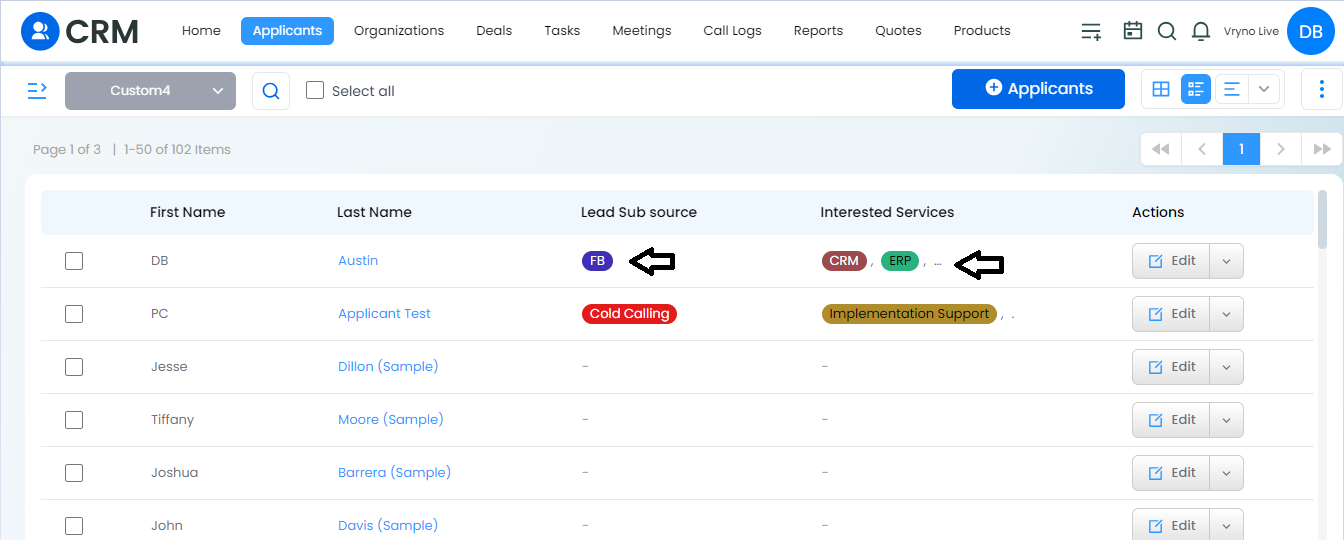This screenshot has height=540, width=1344.
Task: Open the Reports menu item
Action: click(x=818, y=31)
